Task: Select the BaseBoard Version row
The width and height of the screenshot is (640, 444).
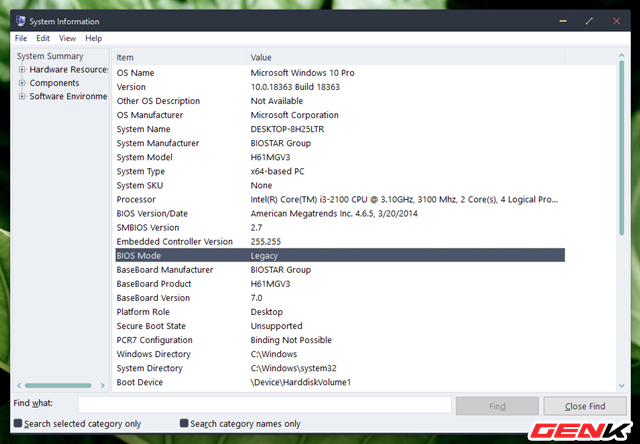Action: pyautogui.click(x=340, y=298)
